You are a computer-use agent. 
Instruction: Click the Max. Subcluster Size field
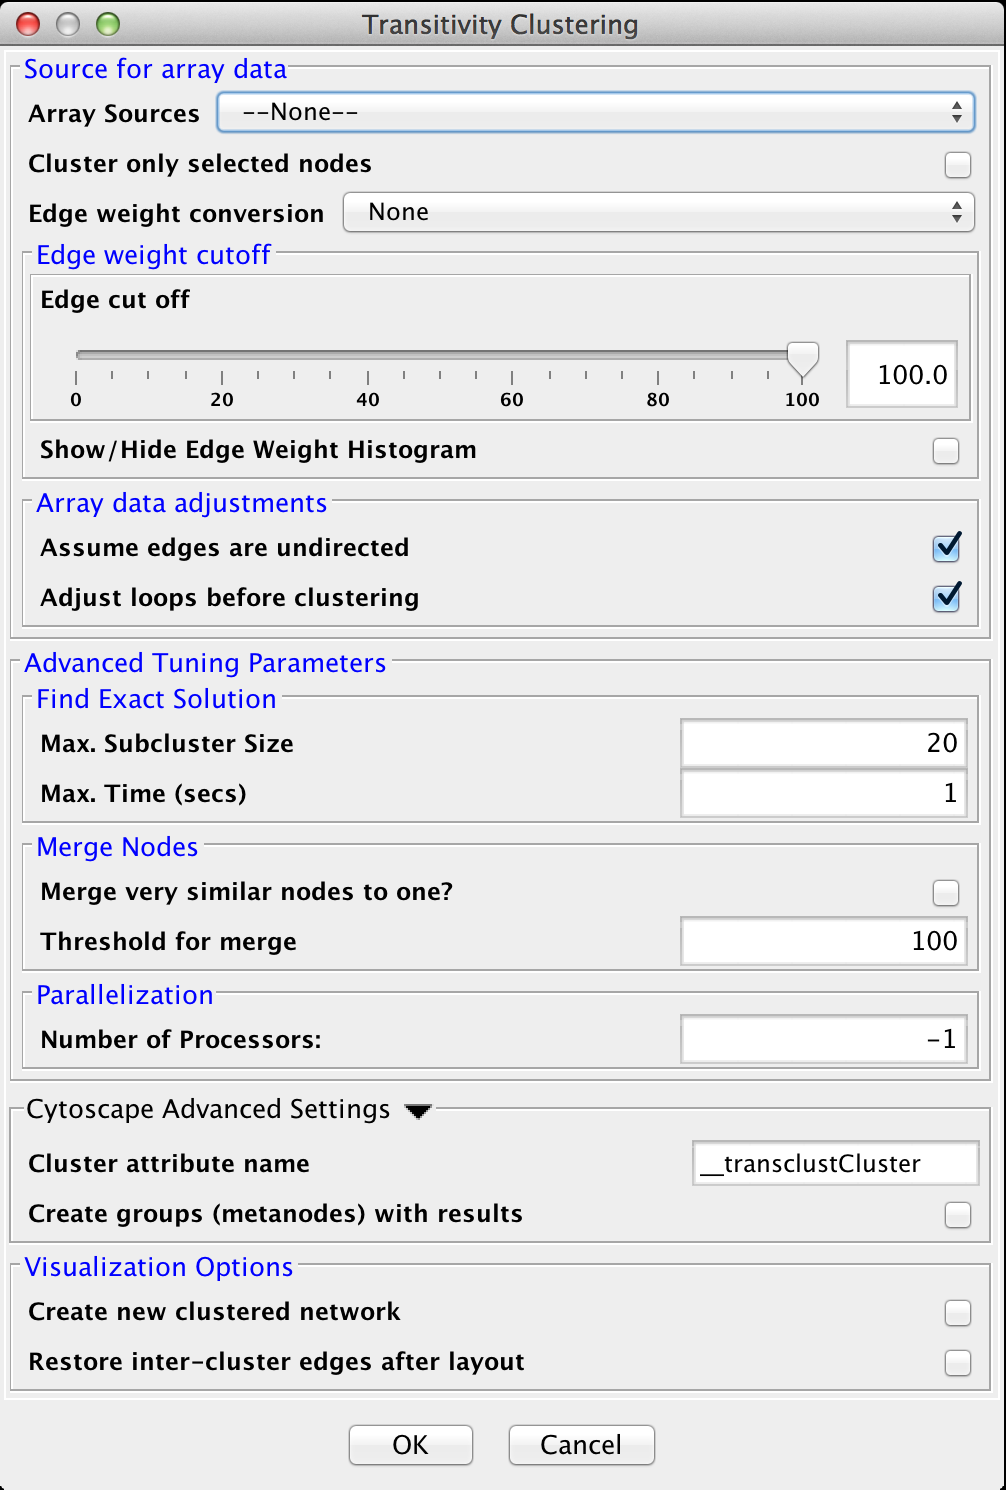(823, 743)
